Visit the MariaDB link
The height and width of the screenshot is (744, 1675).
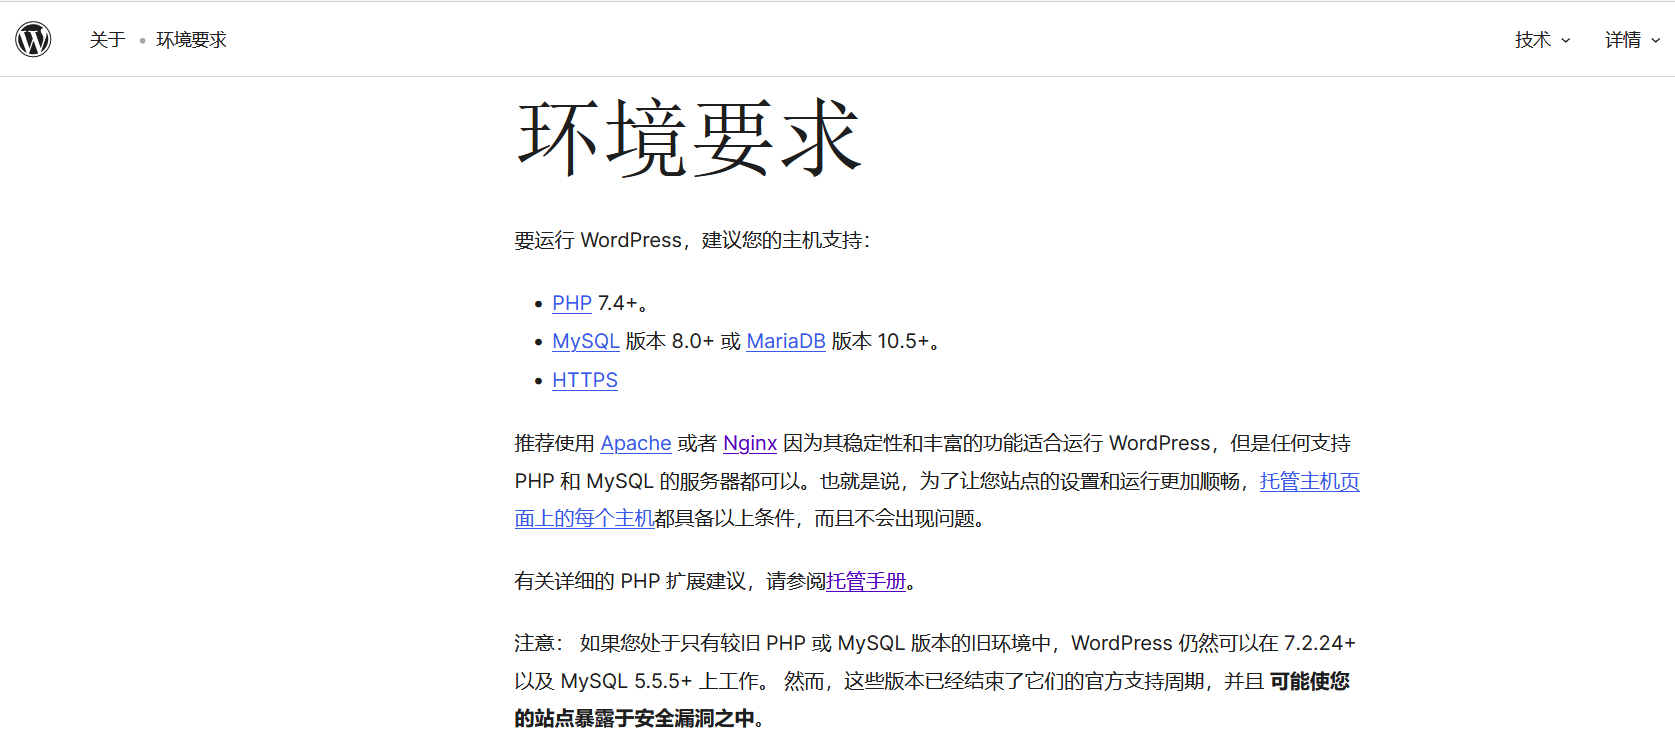(x=786, y=341)
